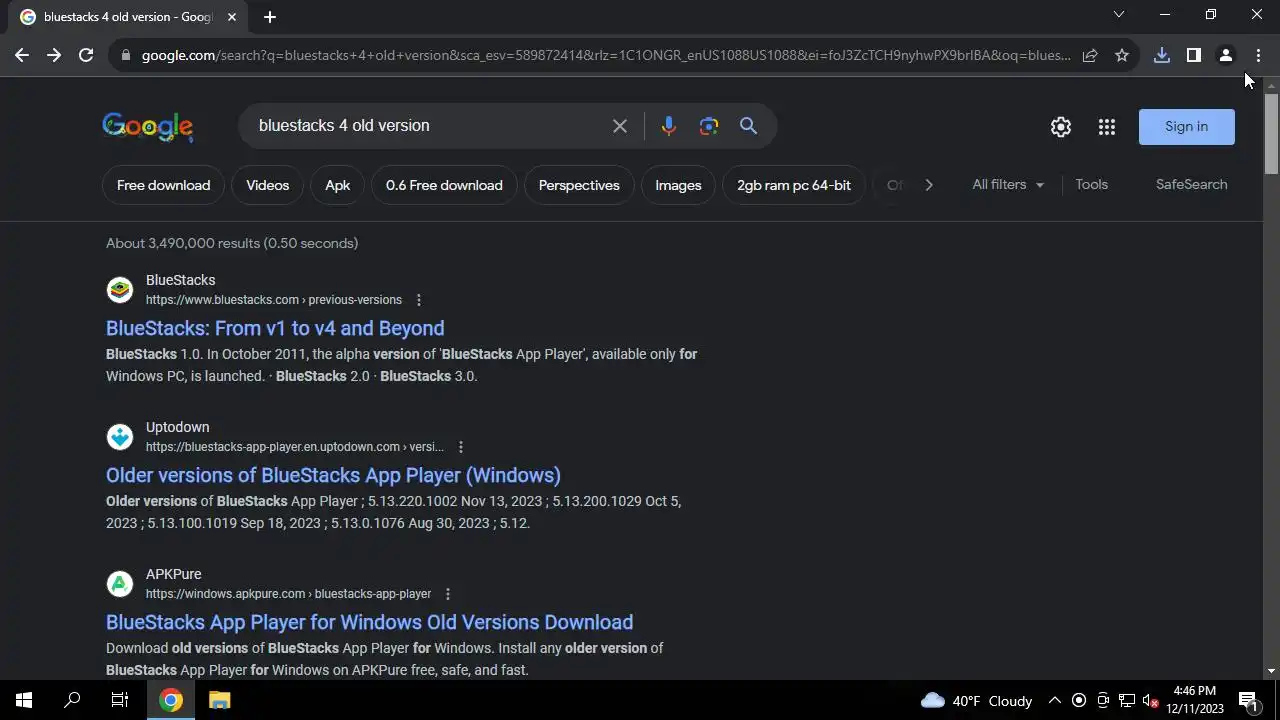Go to Google homepage via logo

pyautogui.click(x=148, y=127)
